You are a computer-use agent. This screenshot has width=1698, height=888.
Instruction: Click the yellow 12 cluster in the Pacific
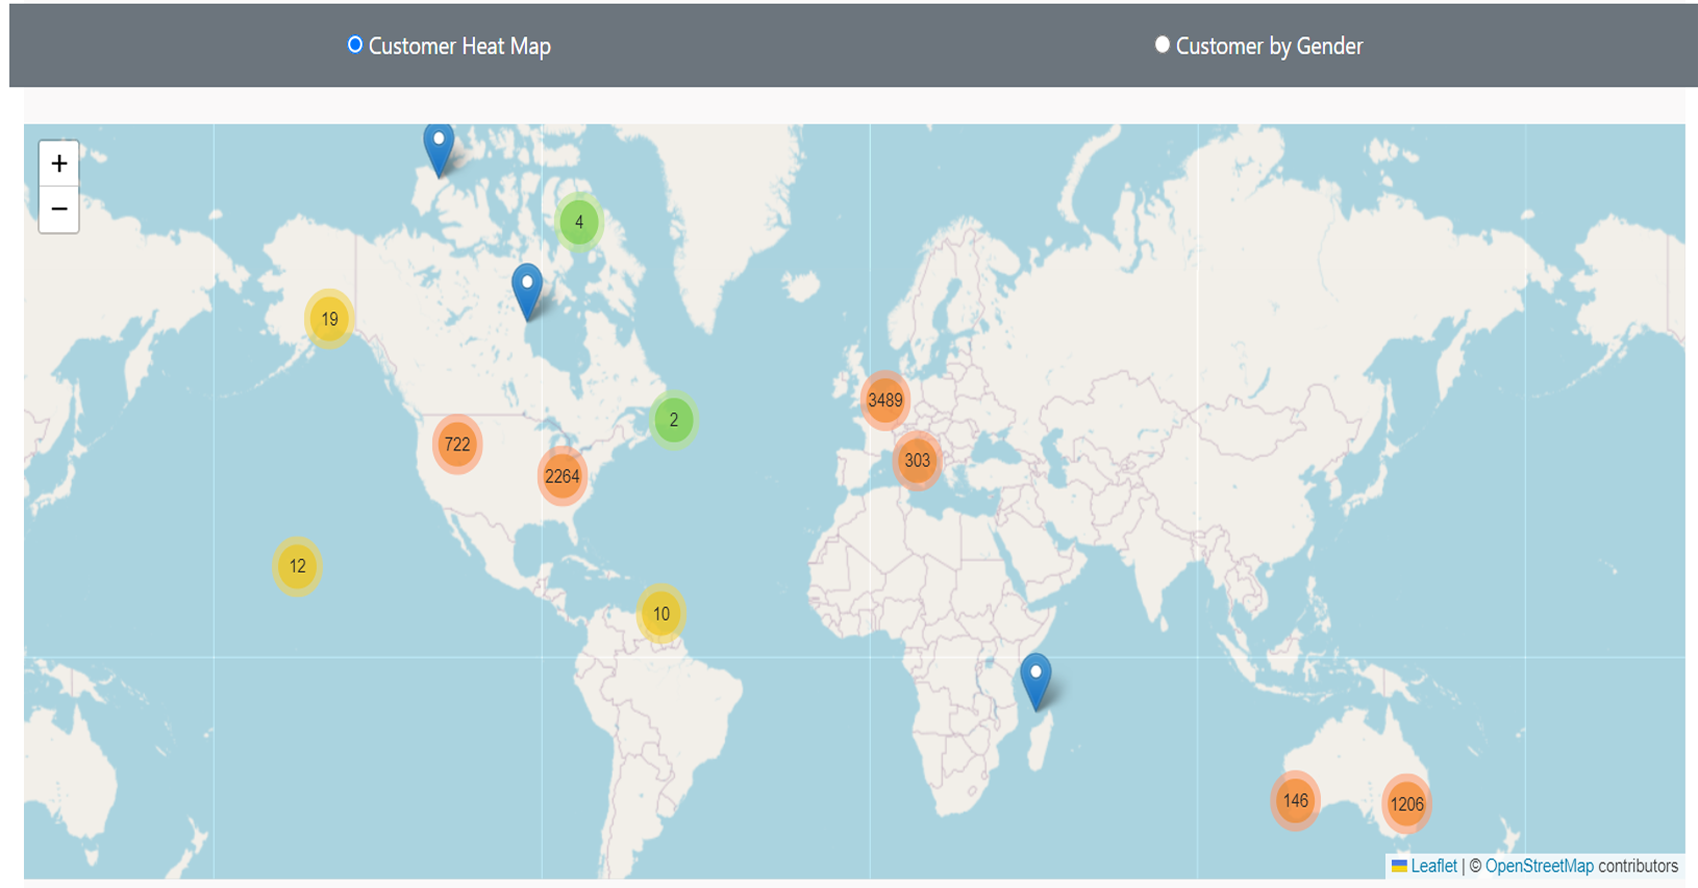pyautogui.click(x=297, y=566)
